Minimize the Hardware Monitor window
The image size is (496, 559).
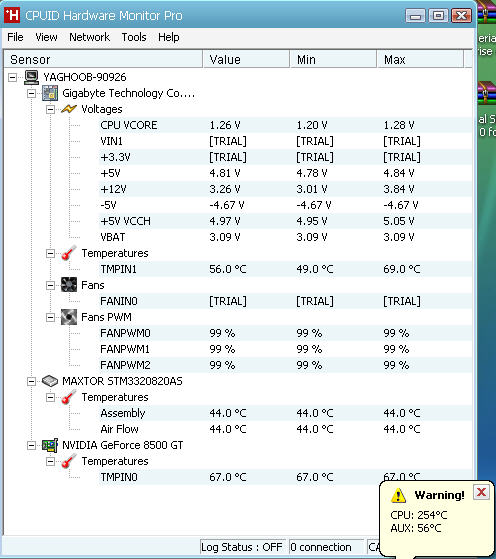415,16
